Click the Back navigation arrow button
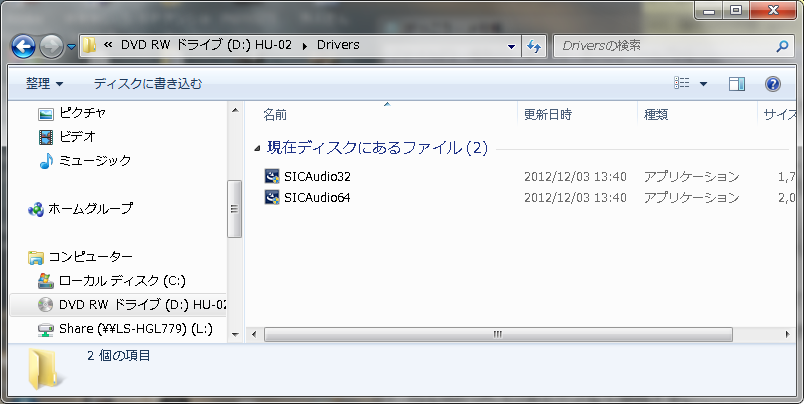Screen dimensions: 804x404 [25, 46]
